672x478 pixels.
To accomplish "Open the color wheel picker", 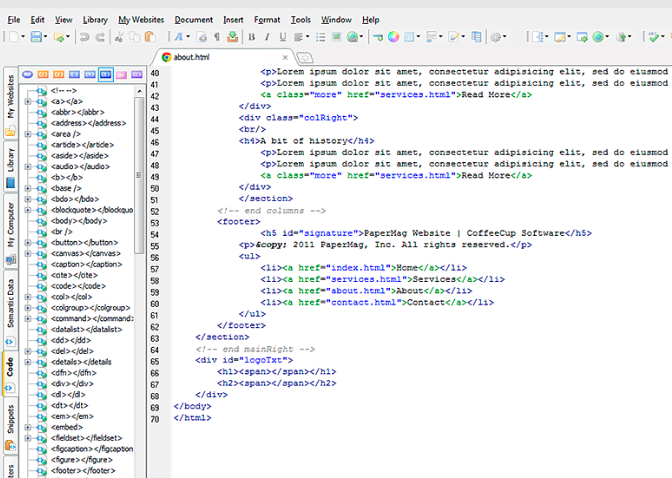I will coord(394,37).
